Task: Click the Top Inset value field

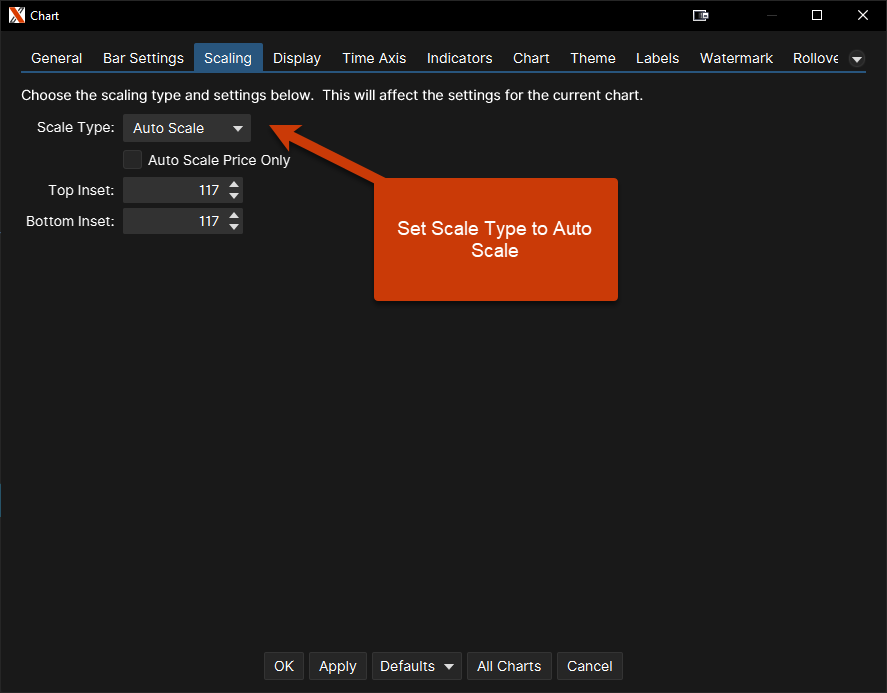Action: [173, 191]
